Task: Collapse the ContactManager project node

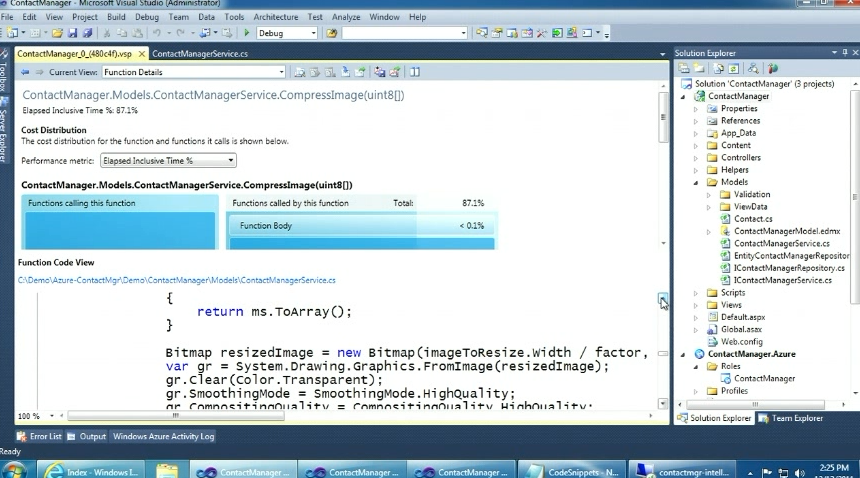Action: 683,96
